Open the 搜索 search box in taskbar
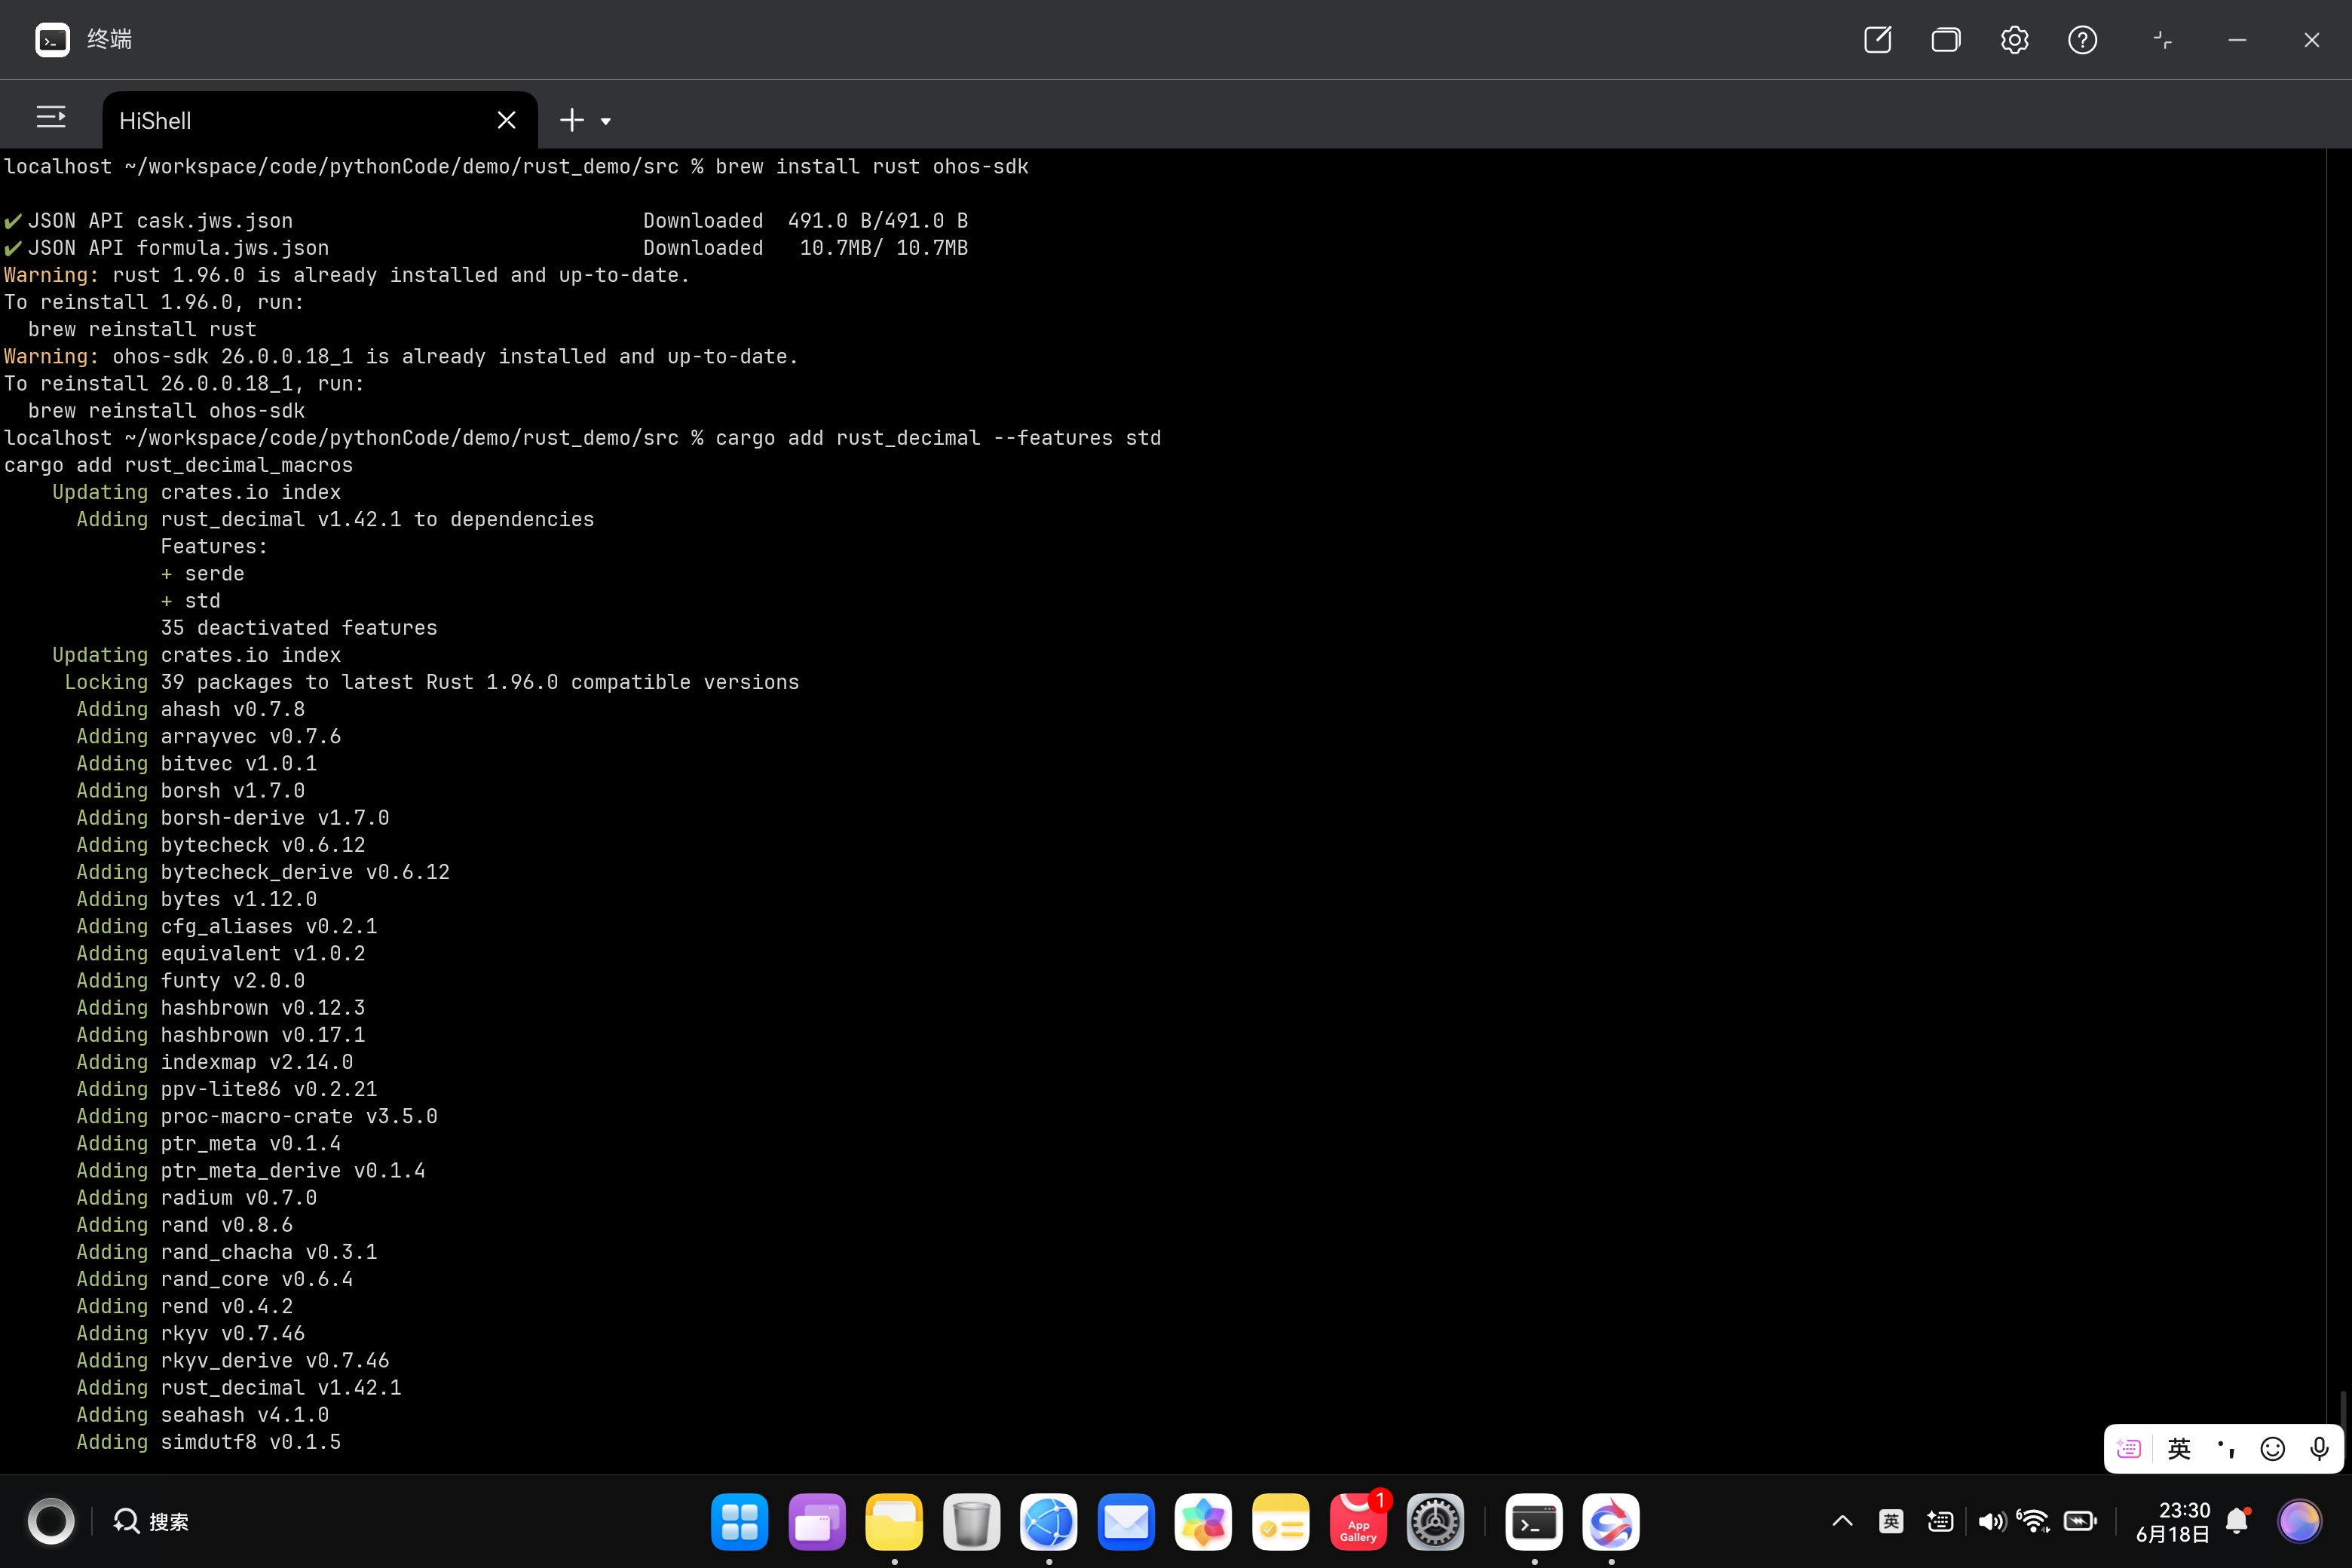This screenshot has width=2352, height=1568. (151, 1521)
